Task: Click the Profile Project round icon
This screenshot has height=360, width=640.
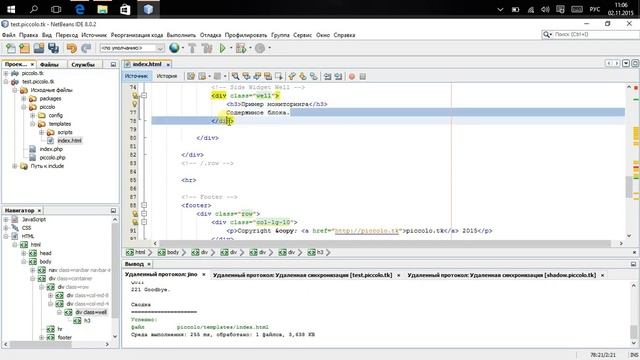Action: 260,48
